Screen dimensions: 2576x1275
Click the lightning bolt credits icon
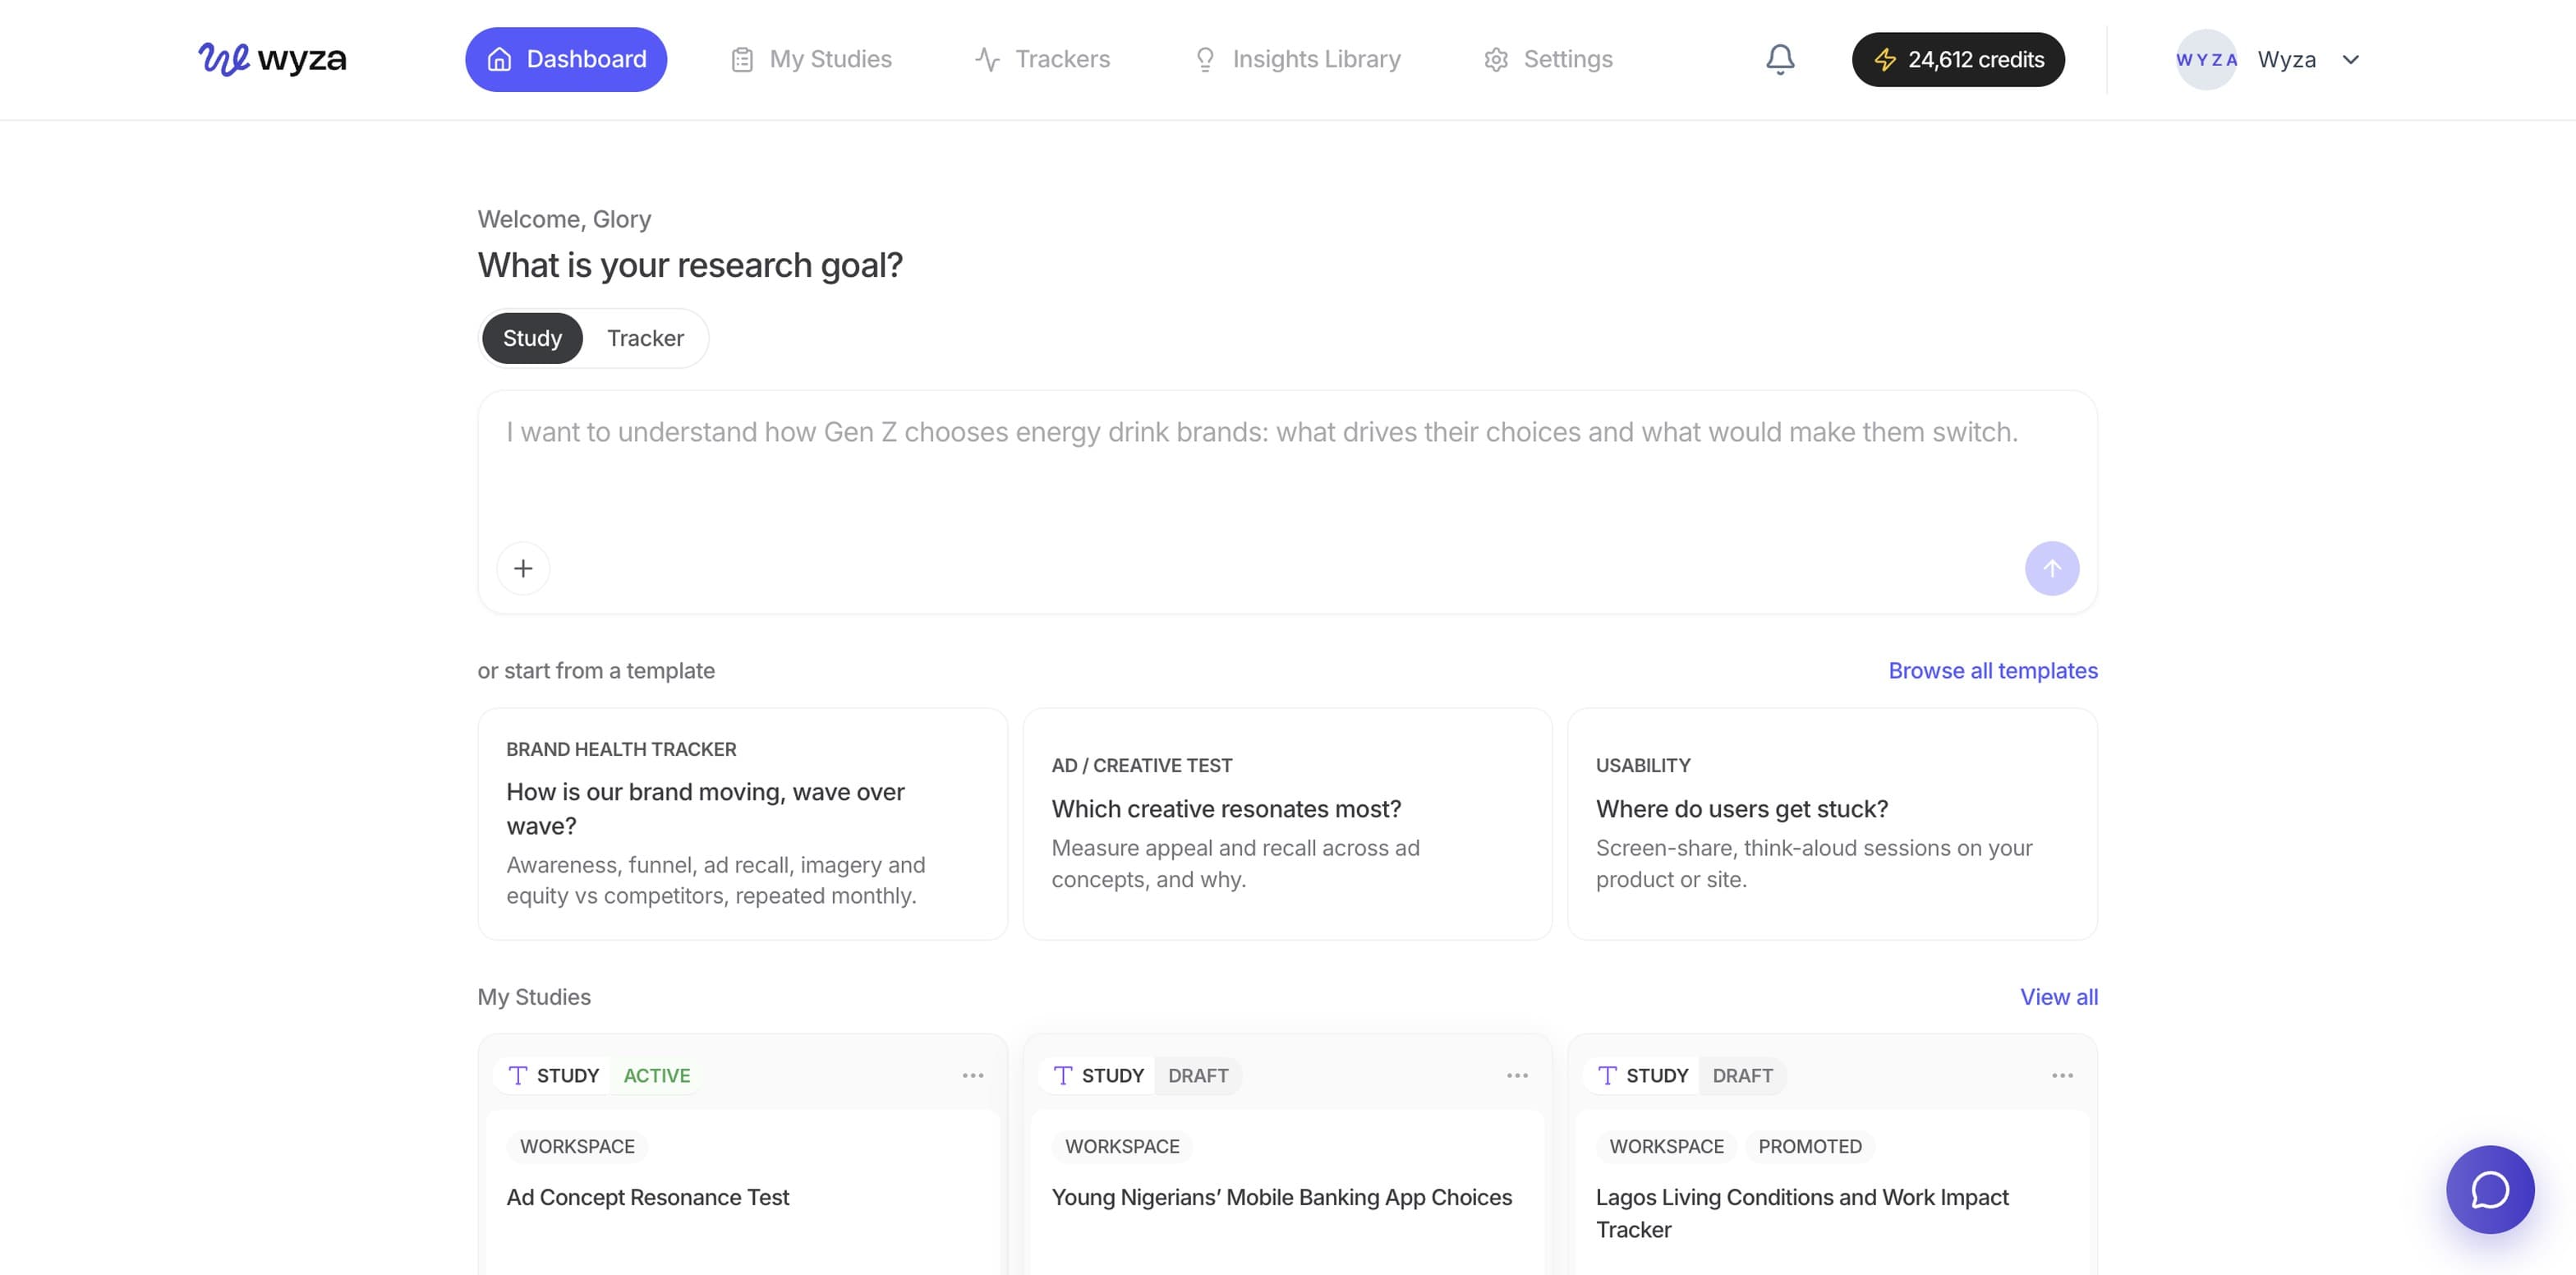(1885, 60)
